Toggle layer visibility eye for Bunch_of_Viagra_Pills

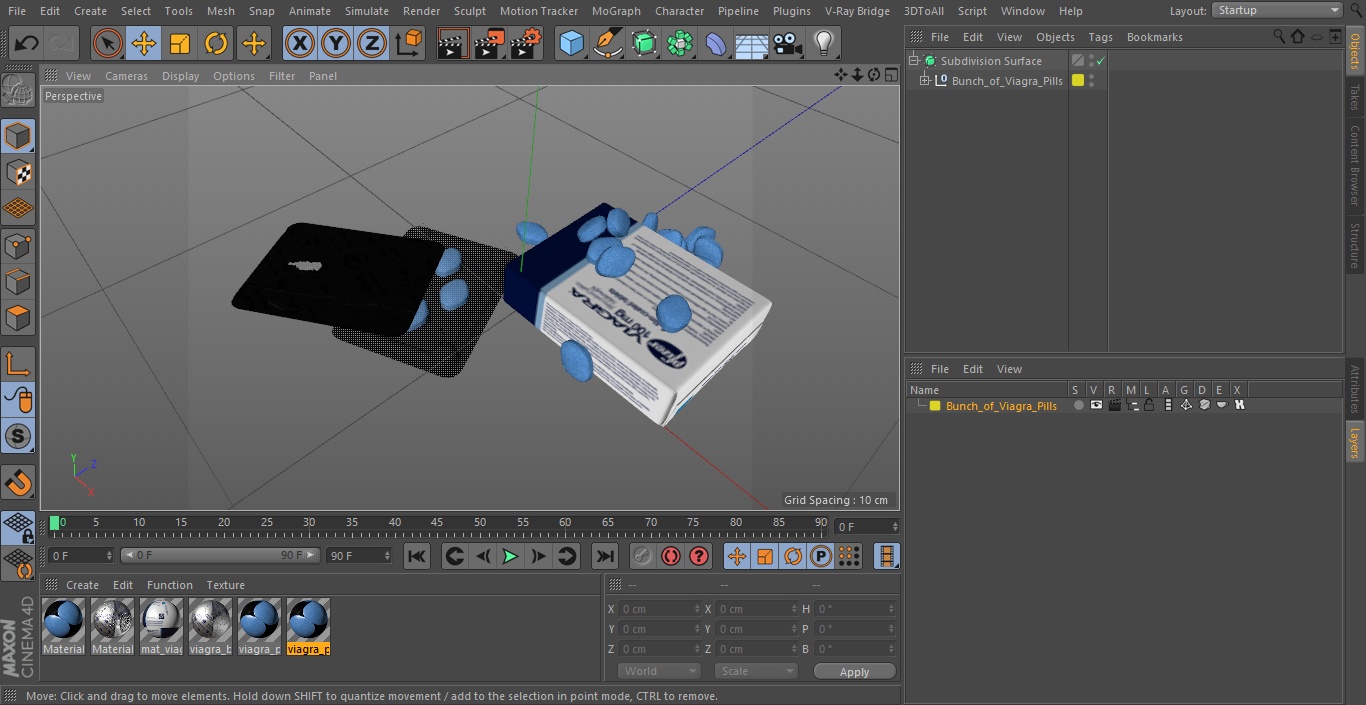(1096, 405)
